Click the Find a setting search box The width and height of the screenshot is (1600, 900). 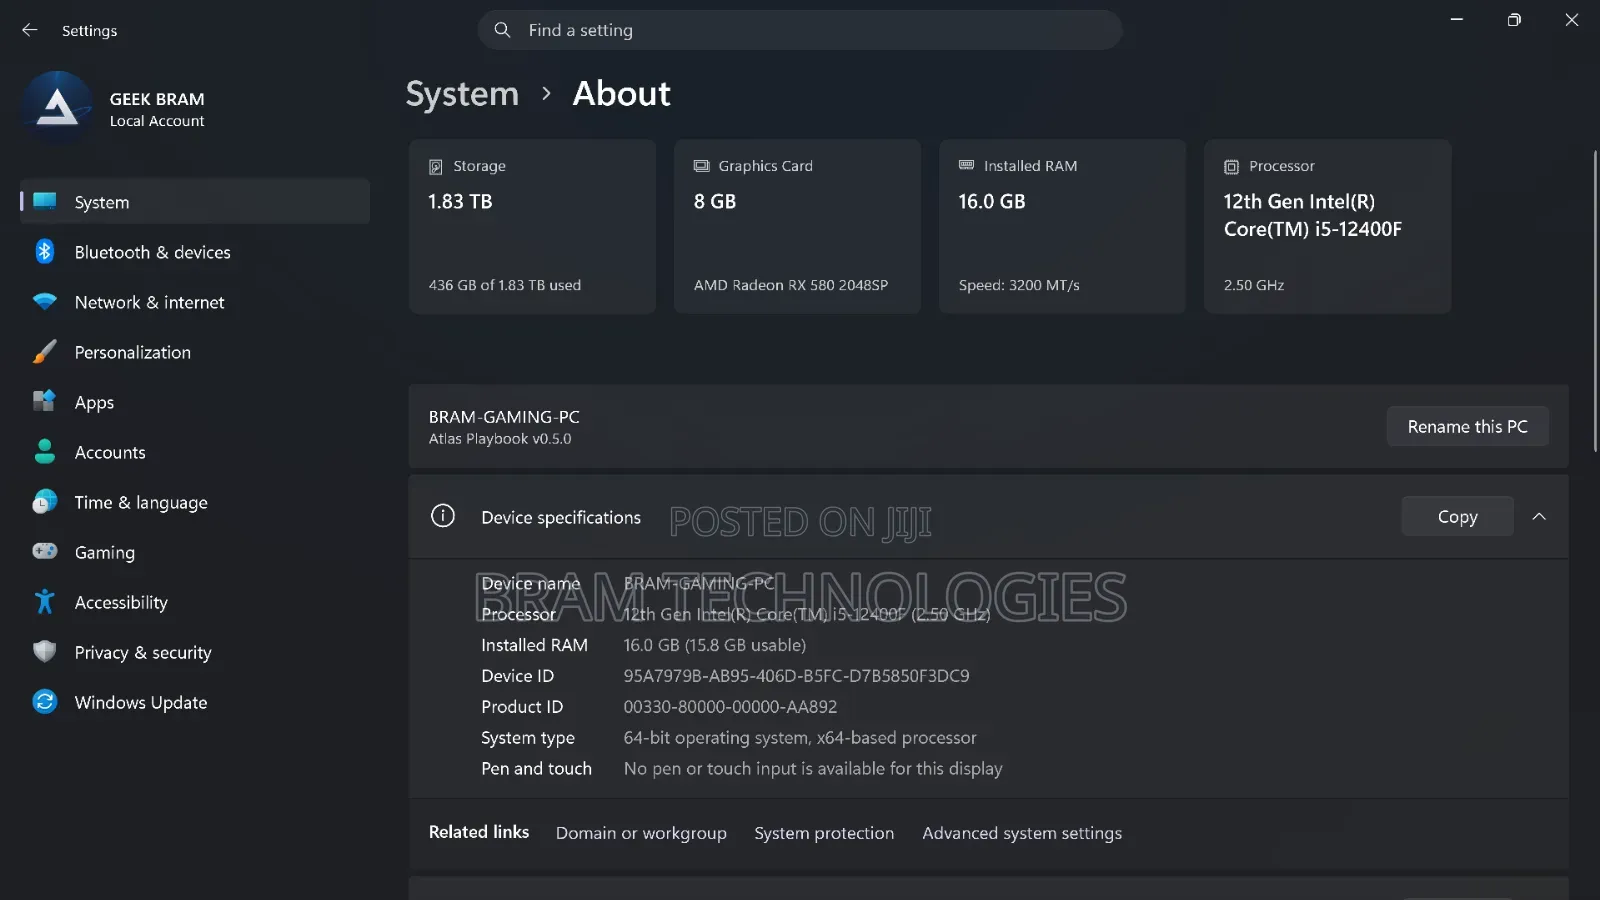coord(800,30)
